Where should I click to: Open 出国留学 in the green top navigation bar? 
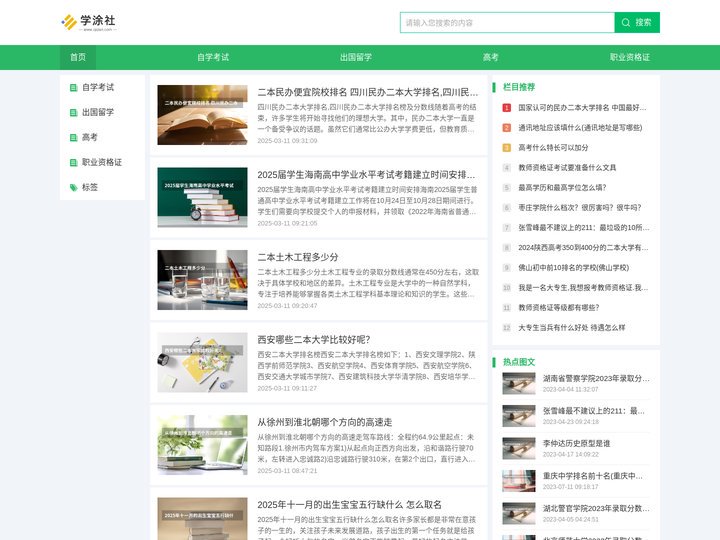356,57
